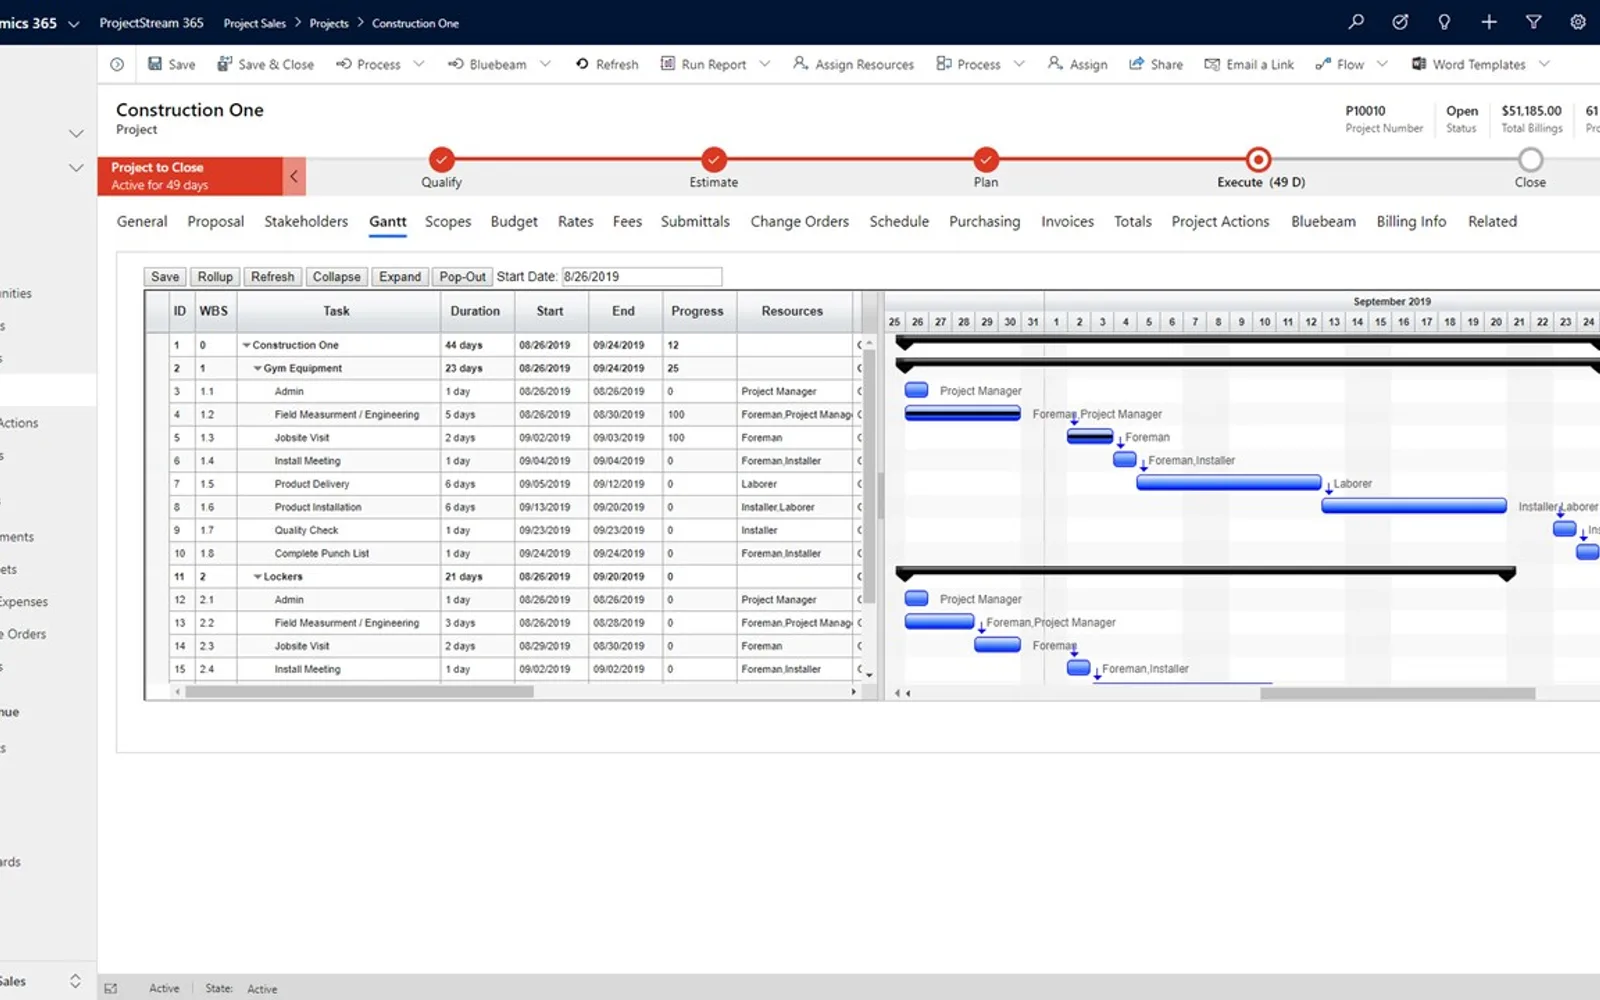The height and width of the screenshot is (1000, 1600).
Task: Open Run Report command
Action: pos(703,64)
